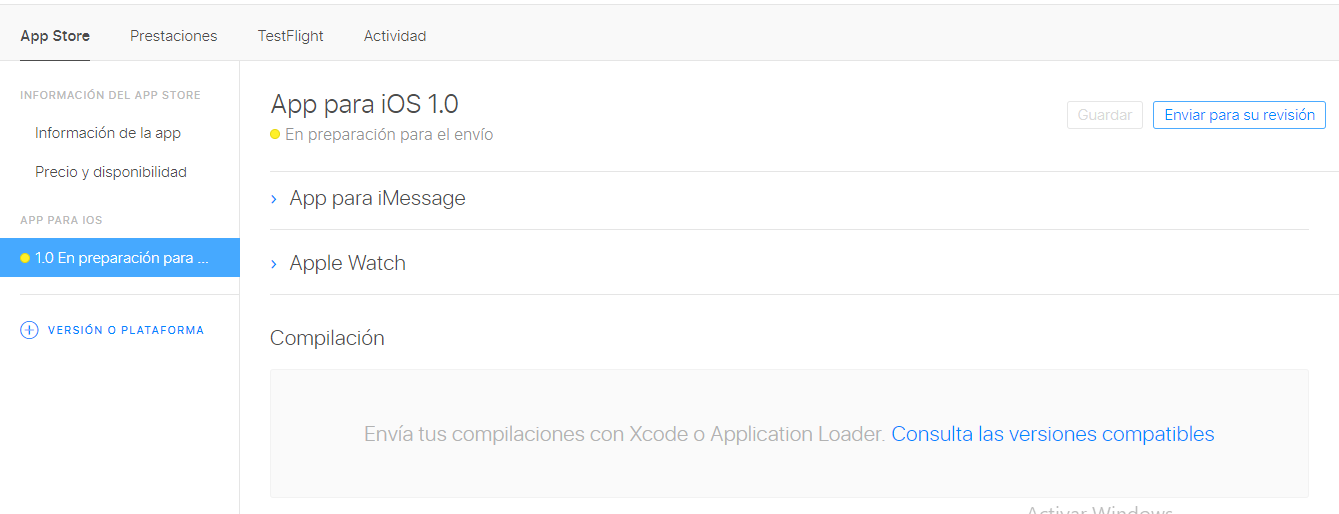
Task: Click the plus icon for Versión o Plataforma
Action: point(29,330)
